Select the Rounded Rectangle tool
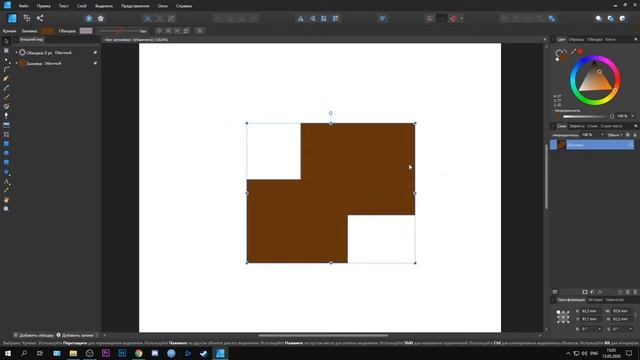The height and width of the screenshot is (360, 640). pos(6,162)
